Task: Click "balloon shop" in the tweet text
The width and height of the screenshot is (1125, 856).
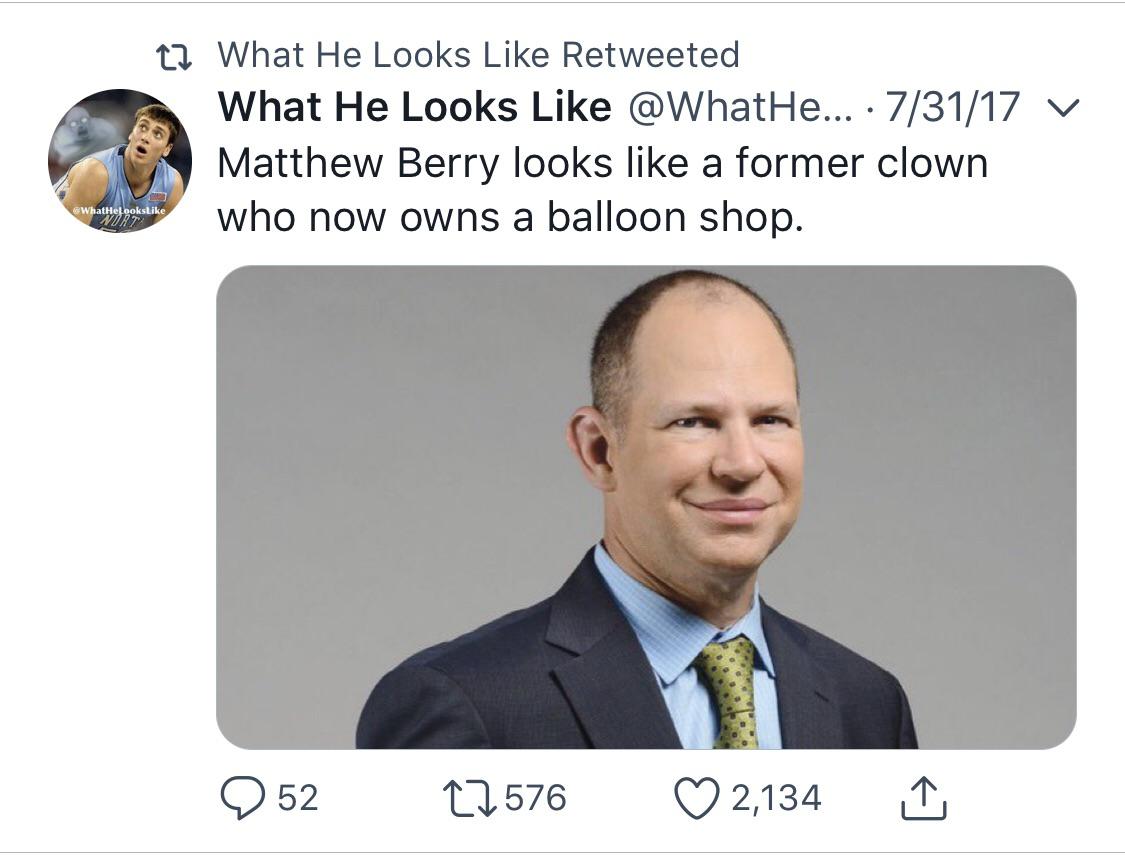Action: [675, 217]
